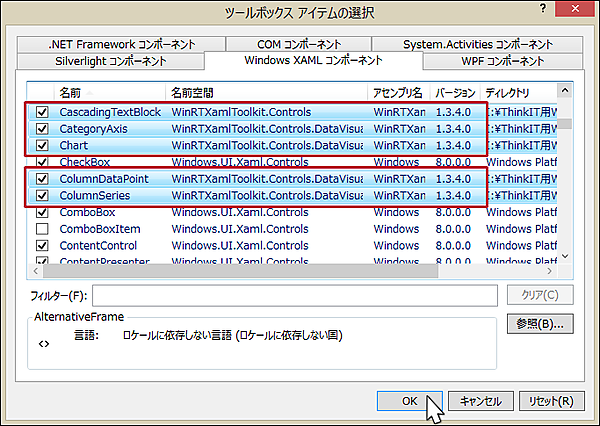The height and width of the screenshot is (426, 600).
Task: Click the フィルター text input field
Action: coord(295,296)
